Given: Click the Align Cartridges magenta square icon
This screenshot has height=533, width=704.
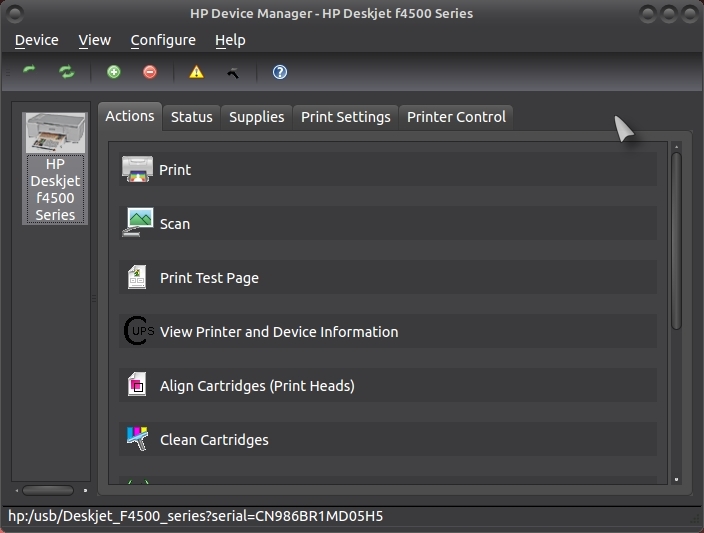Looking at the screenshot, I should [137, 384].
